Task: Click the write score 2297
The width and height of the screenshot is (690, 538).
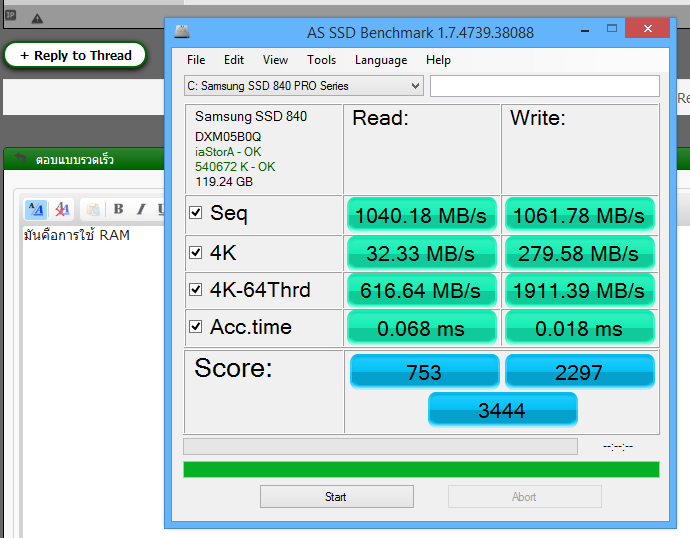Action: pyautogui.click(x=580, y=372)
